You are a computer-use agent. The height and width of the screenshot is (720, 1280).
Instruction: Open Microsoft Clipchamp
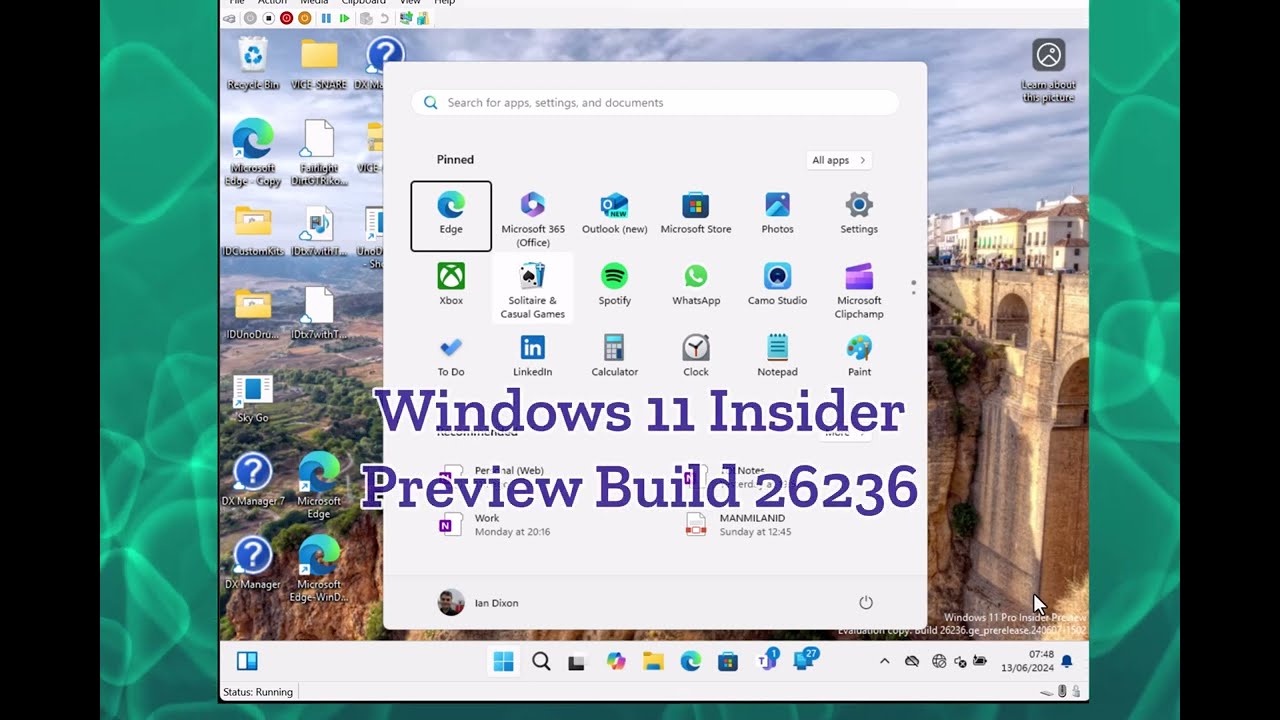(859, 290)
